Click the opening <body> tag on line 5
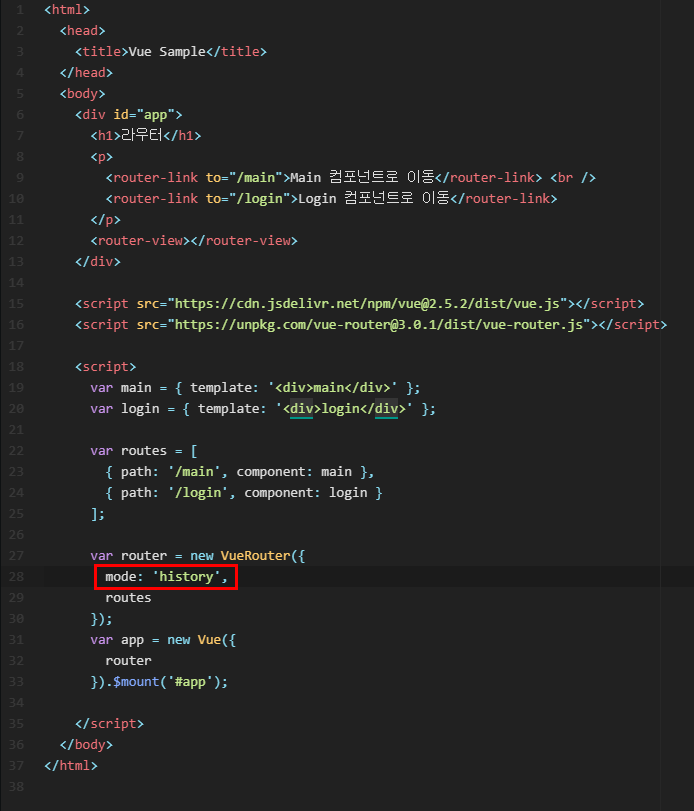 pos(83,94)
